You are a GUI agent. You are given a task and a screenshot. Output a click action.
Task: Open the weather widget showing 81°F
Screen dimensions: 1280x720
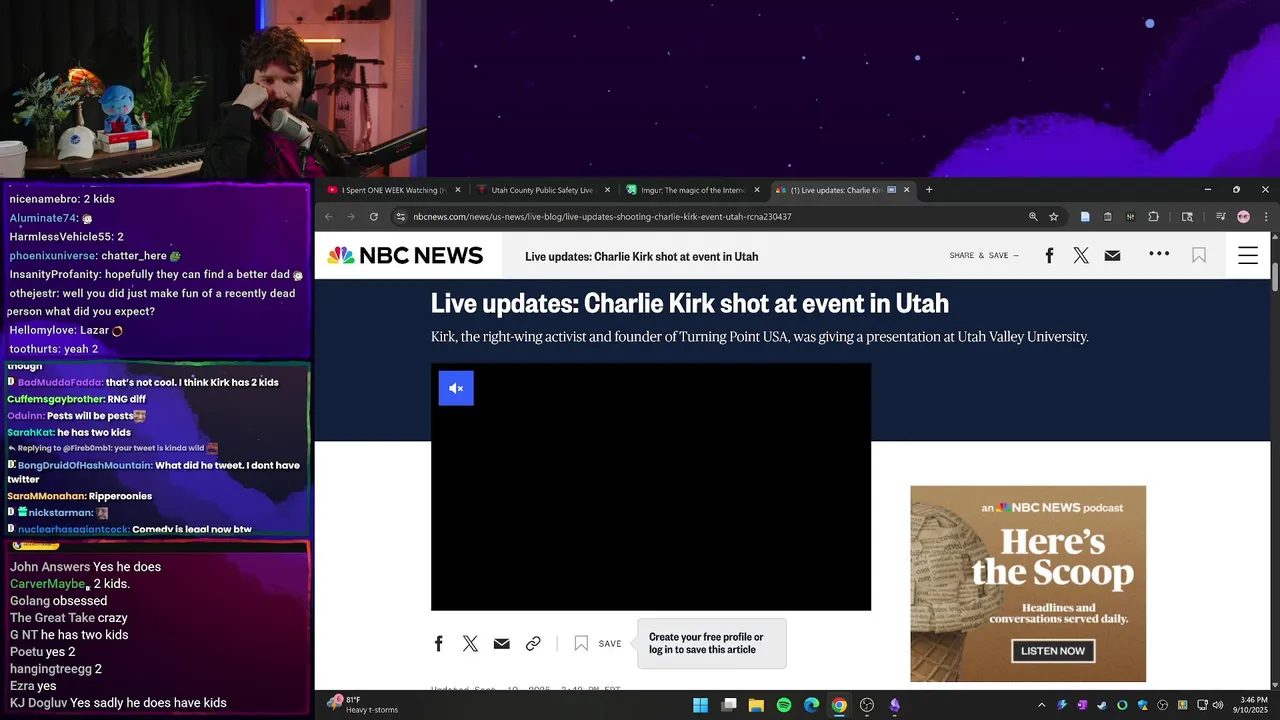[363, 705]
